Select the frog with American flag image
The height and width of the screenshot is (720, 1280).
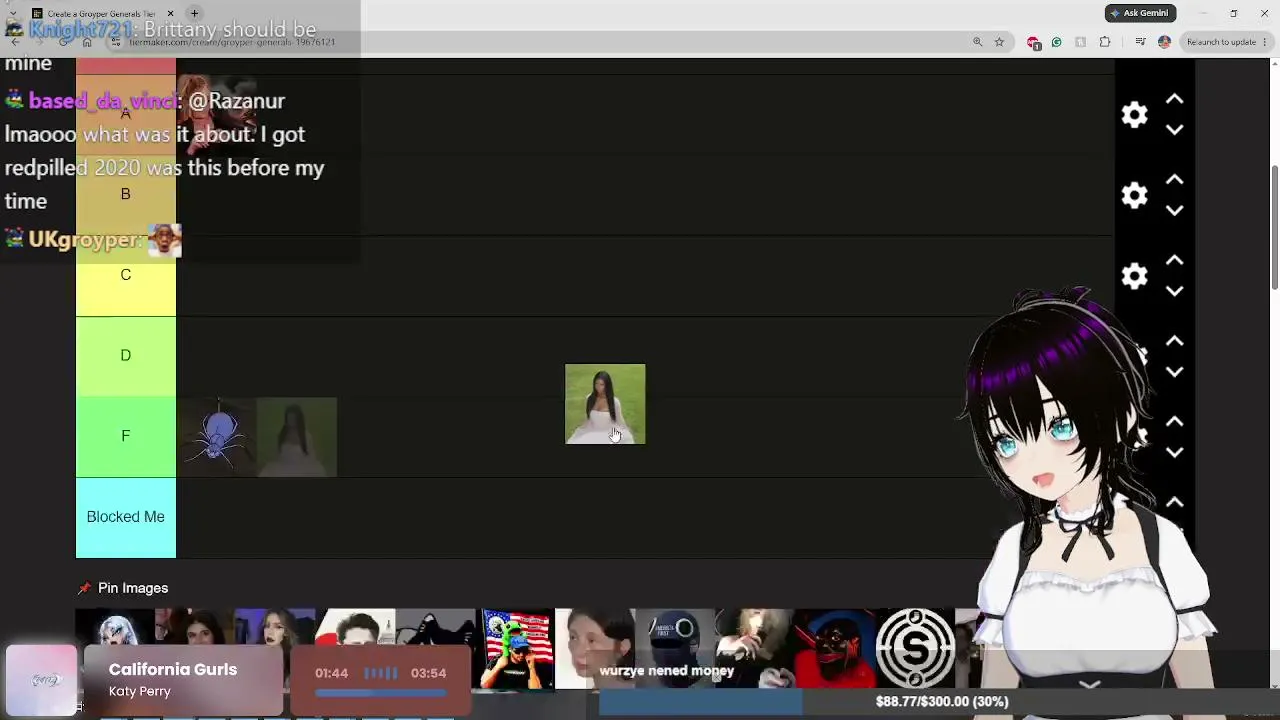coord(517,648)
